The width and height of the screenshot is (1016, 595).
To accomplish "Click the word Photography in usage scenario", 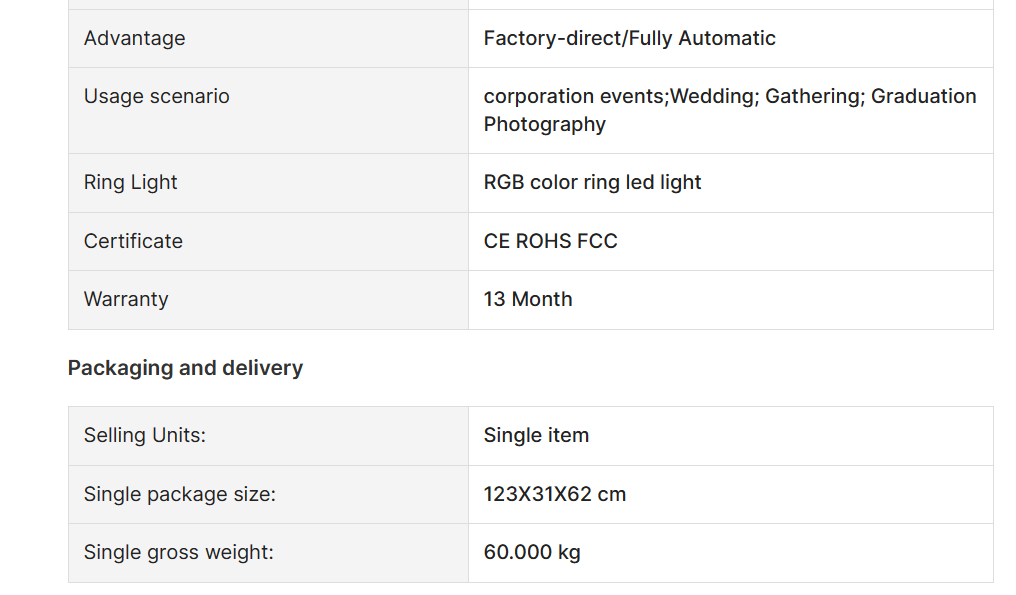I will [544, 124].
